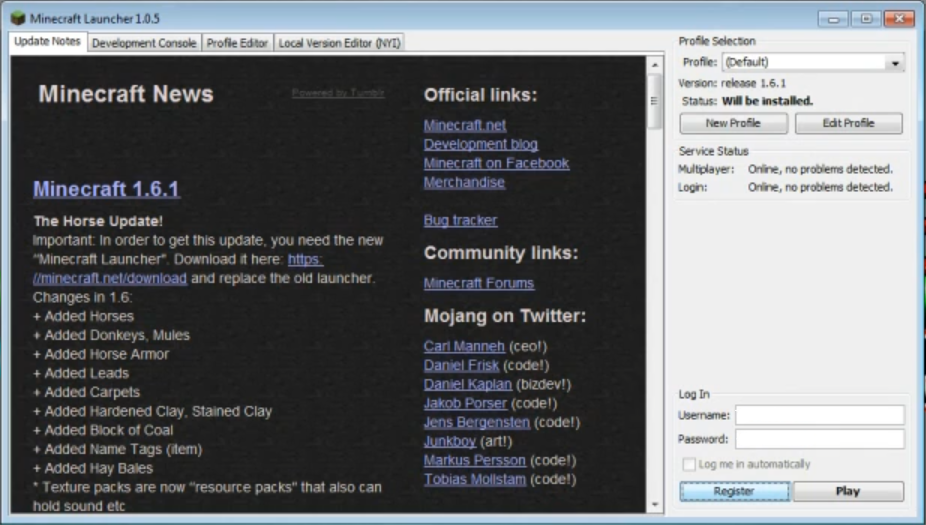926x525 pixels.
Task: Open the Minecraft.net official link
Action: click(465, 125)
